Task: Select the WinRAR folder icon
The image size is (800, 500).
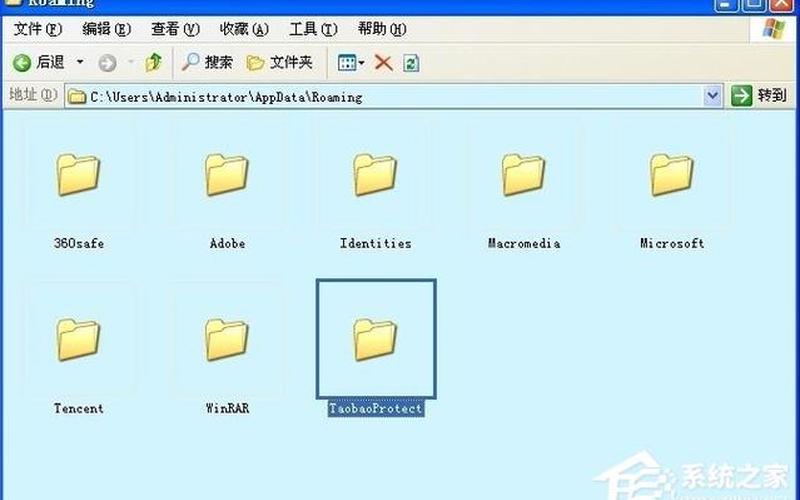Action: point(227,340)
